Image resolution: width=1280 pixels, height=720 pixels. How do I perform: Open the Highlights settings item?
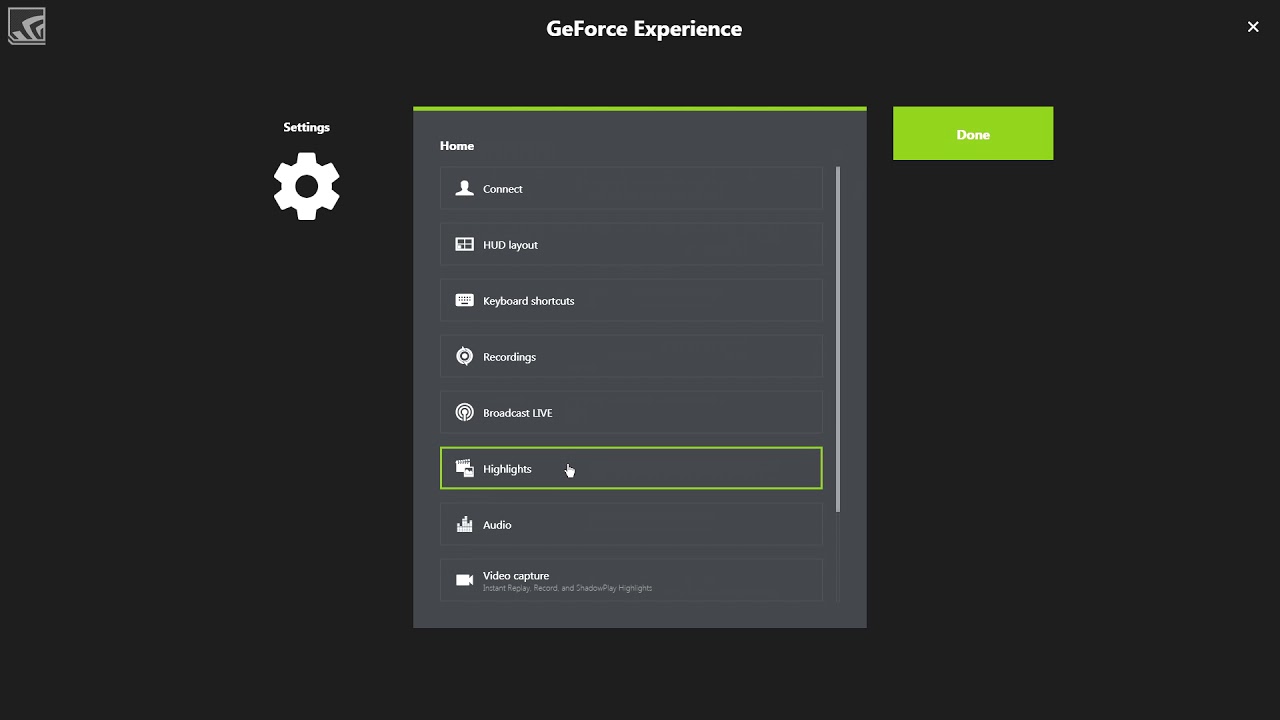(x=631, y=468)
